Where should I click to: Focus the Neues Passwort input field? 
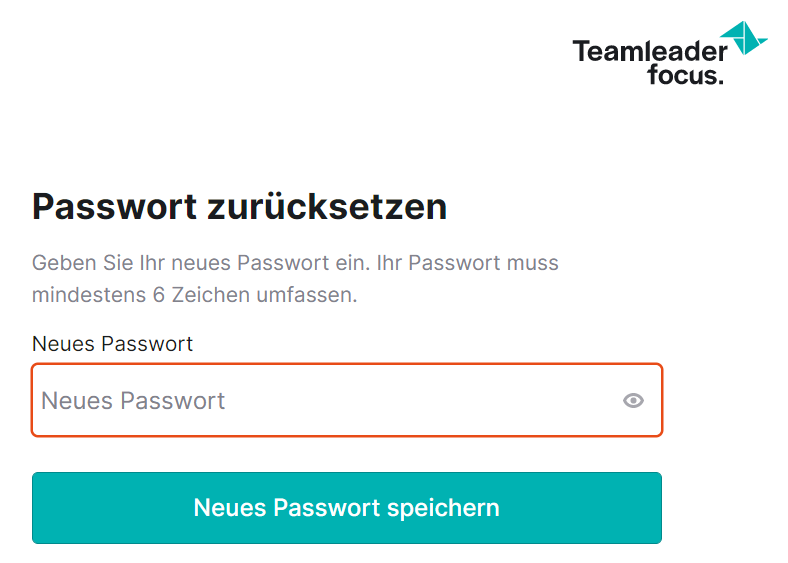click(x=347, y=400)
